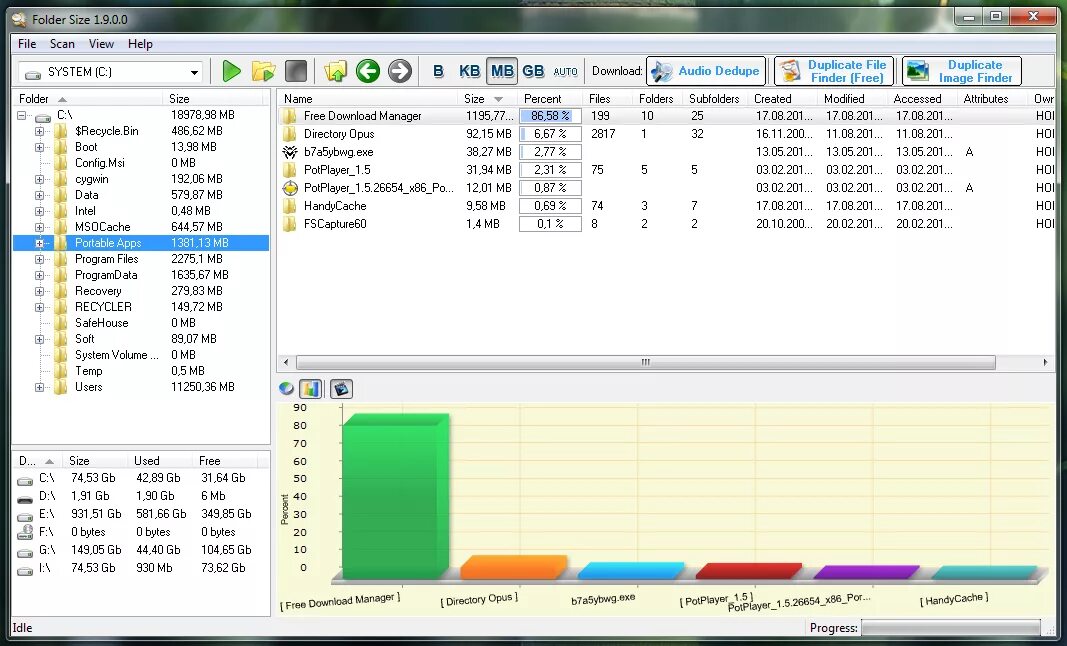Select the E:\ drive icon
Viewport: 1067px width, 646px height.
[25, 515]
